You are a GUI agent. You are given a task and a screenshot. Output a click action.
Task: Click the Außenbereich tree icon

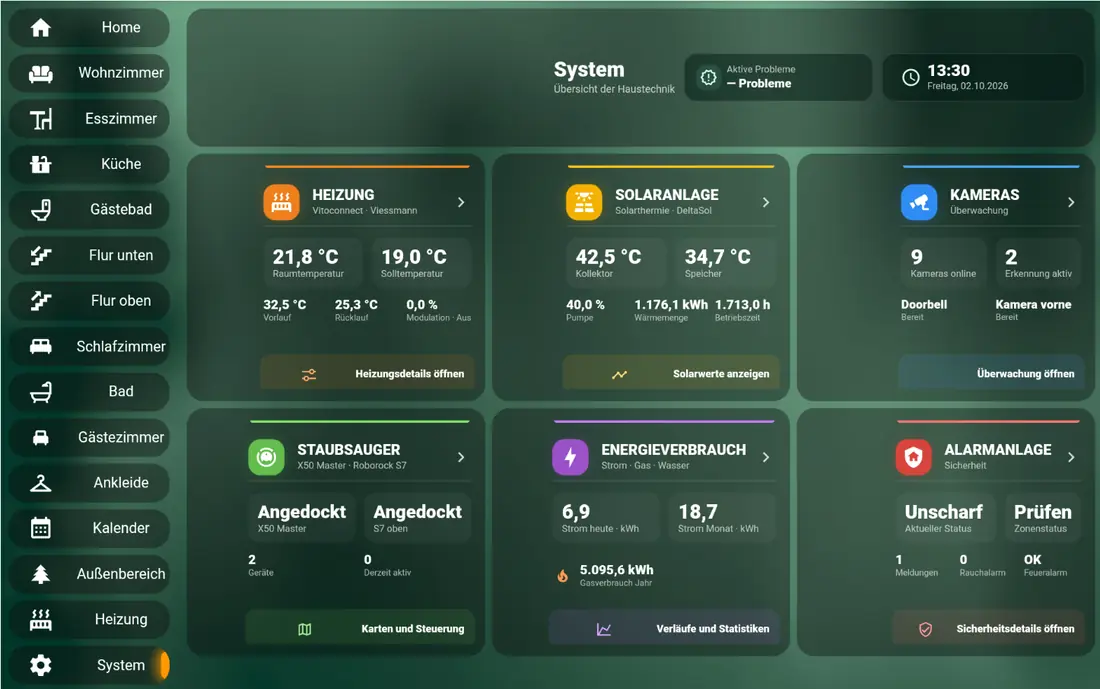tap(41, 574)
